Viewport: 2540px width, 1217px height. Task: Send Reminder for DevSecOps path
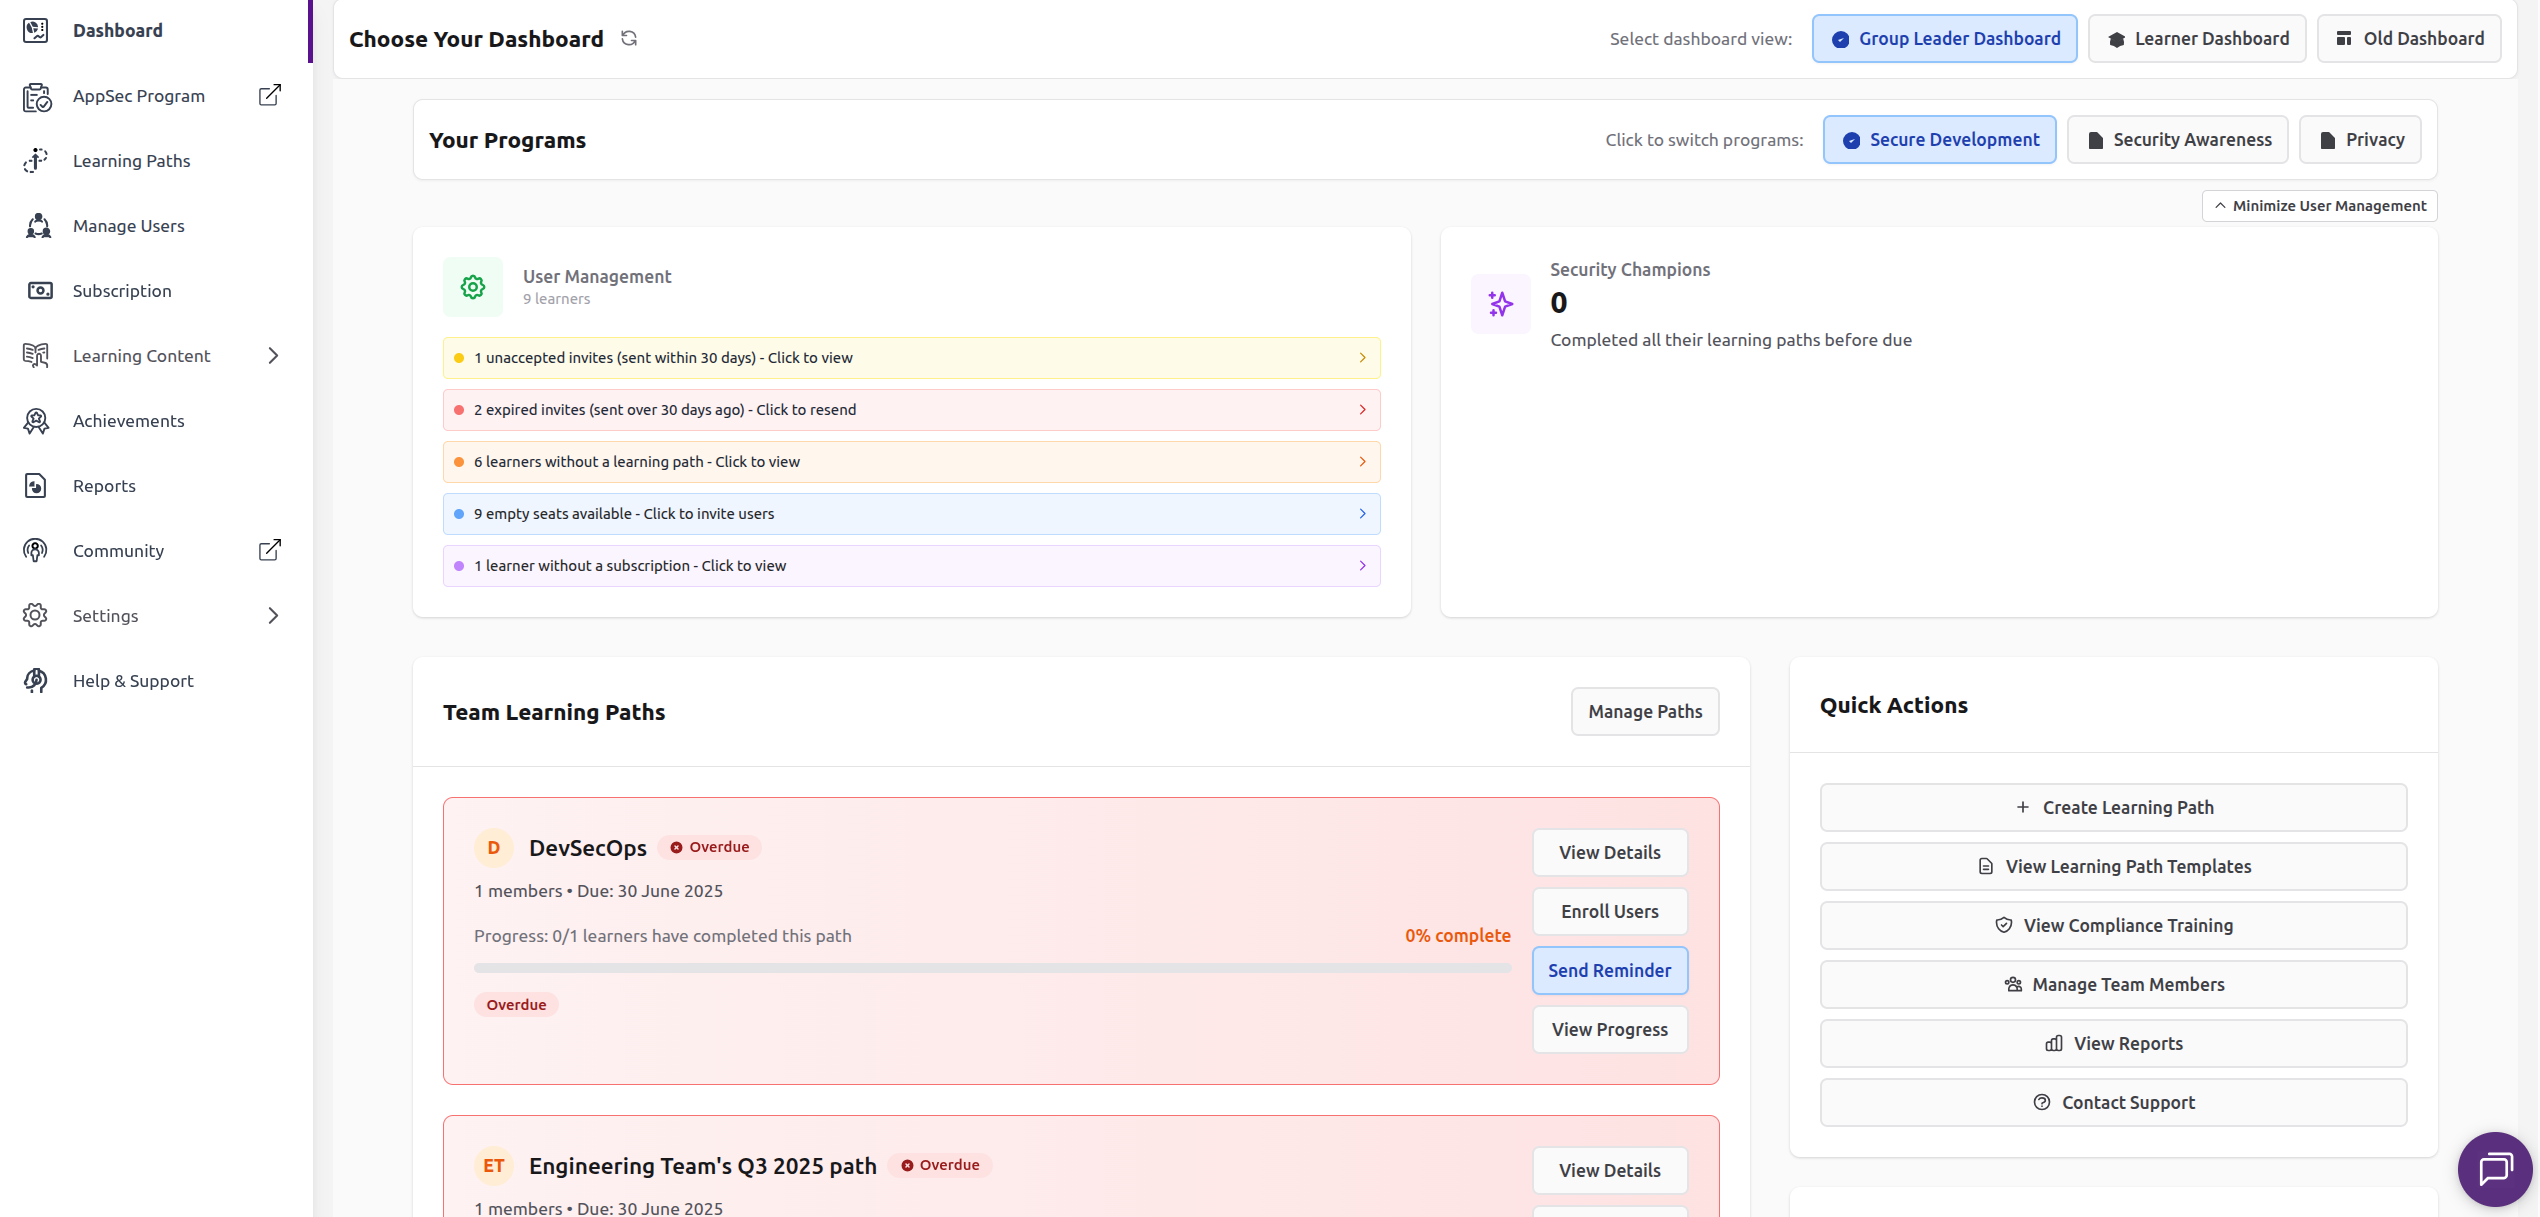tap(1610, 971)
